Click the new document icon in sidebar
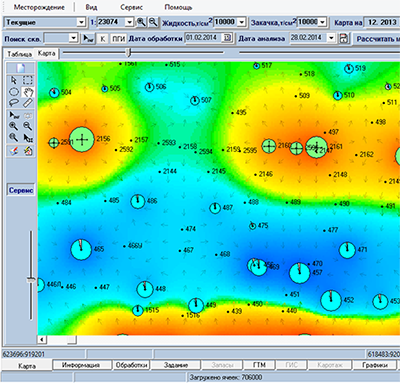 (x=21, y=68)
